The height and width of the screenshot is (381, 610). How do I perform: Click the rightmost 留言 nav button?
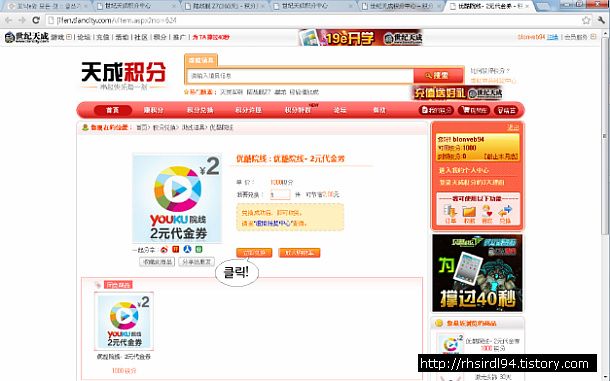507,111
